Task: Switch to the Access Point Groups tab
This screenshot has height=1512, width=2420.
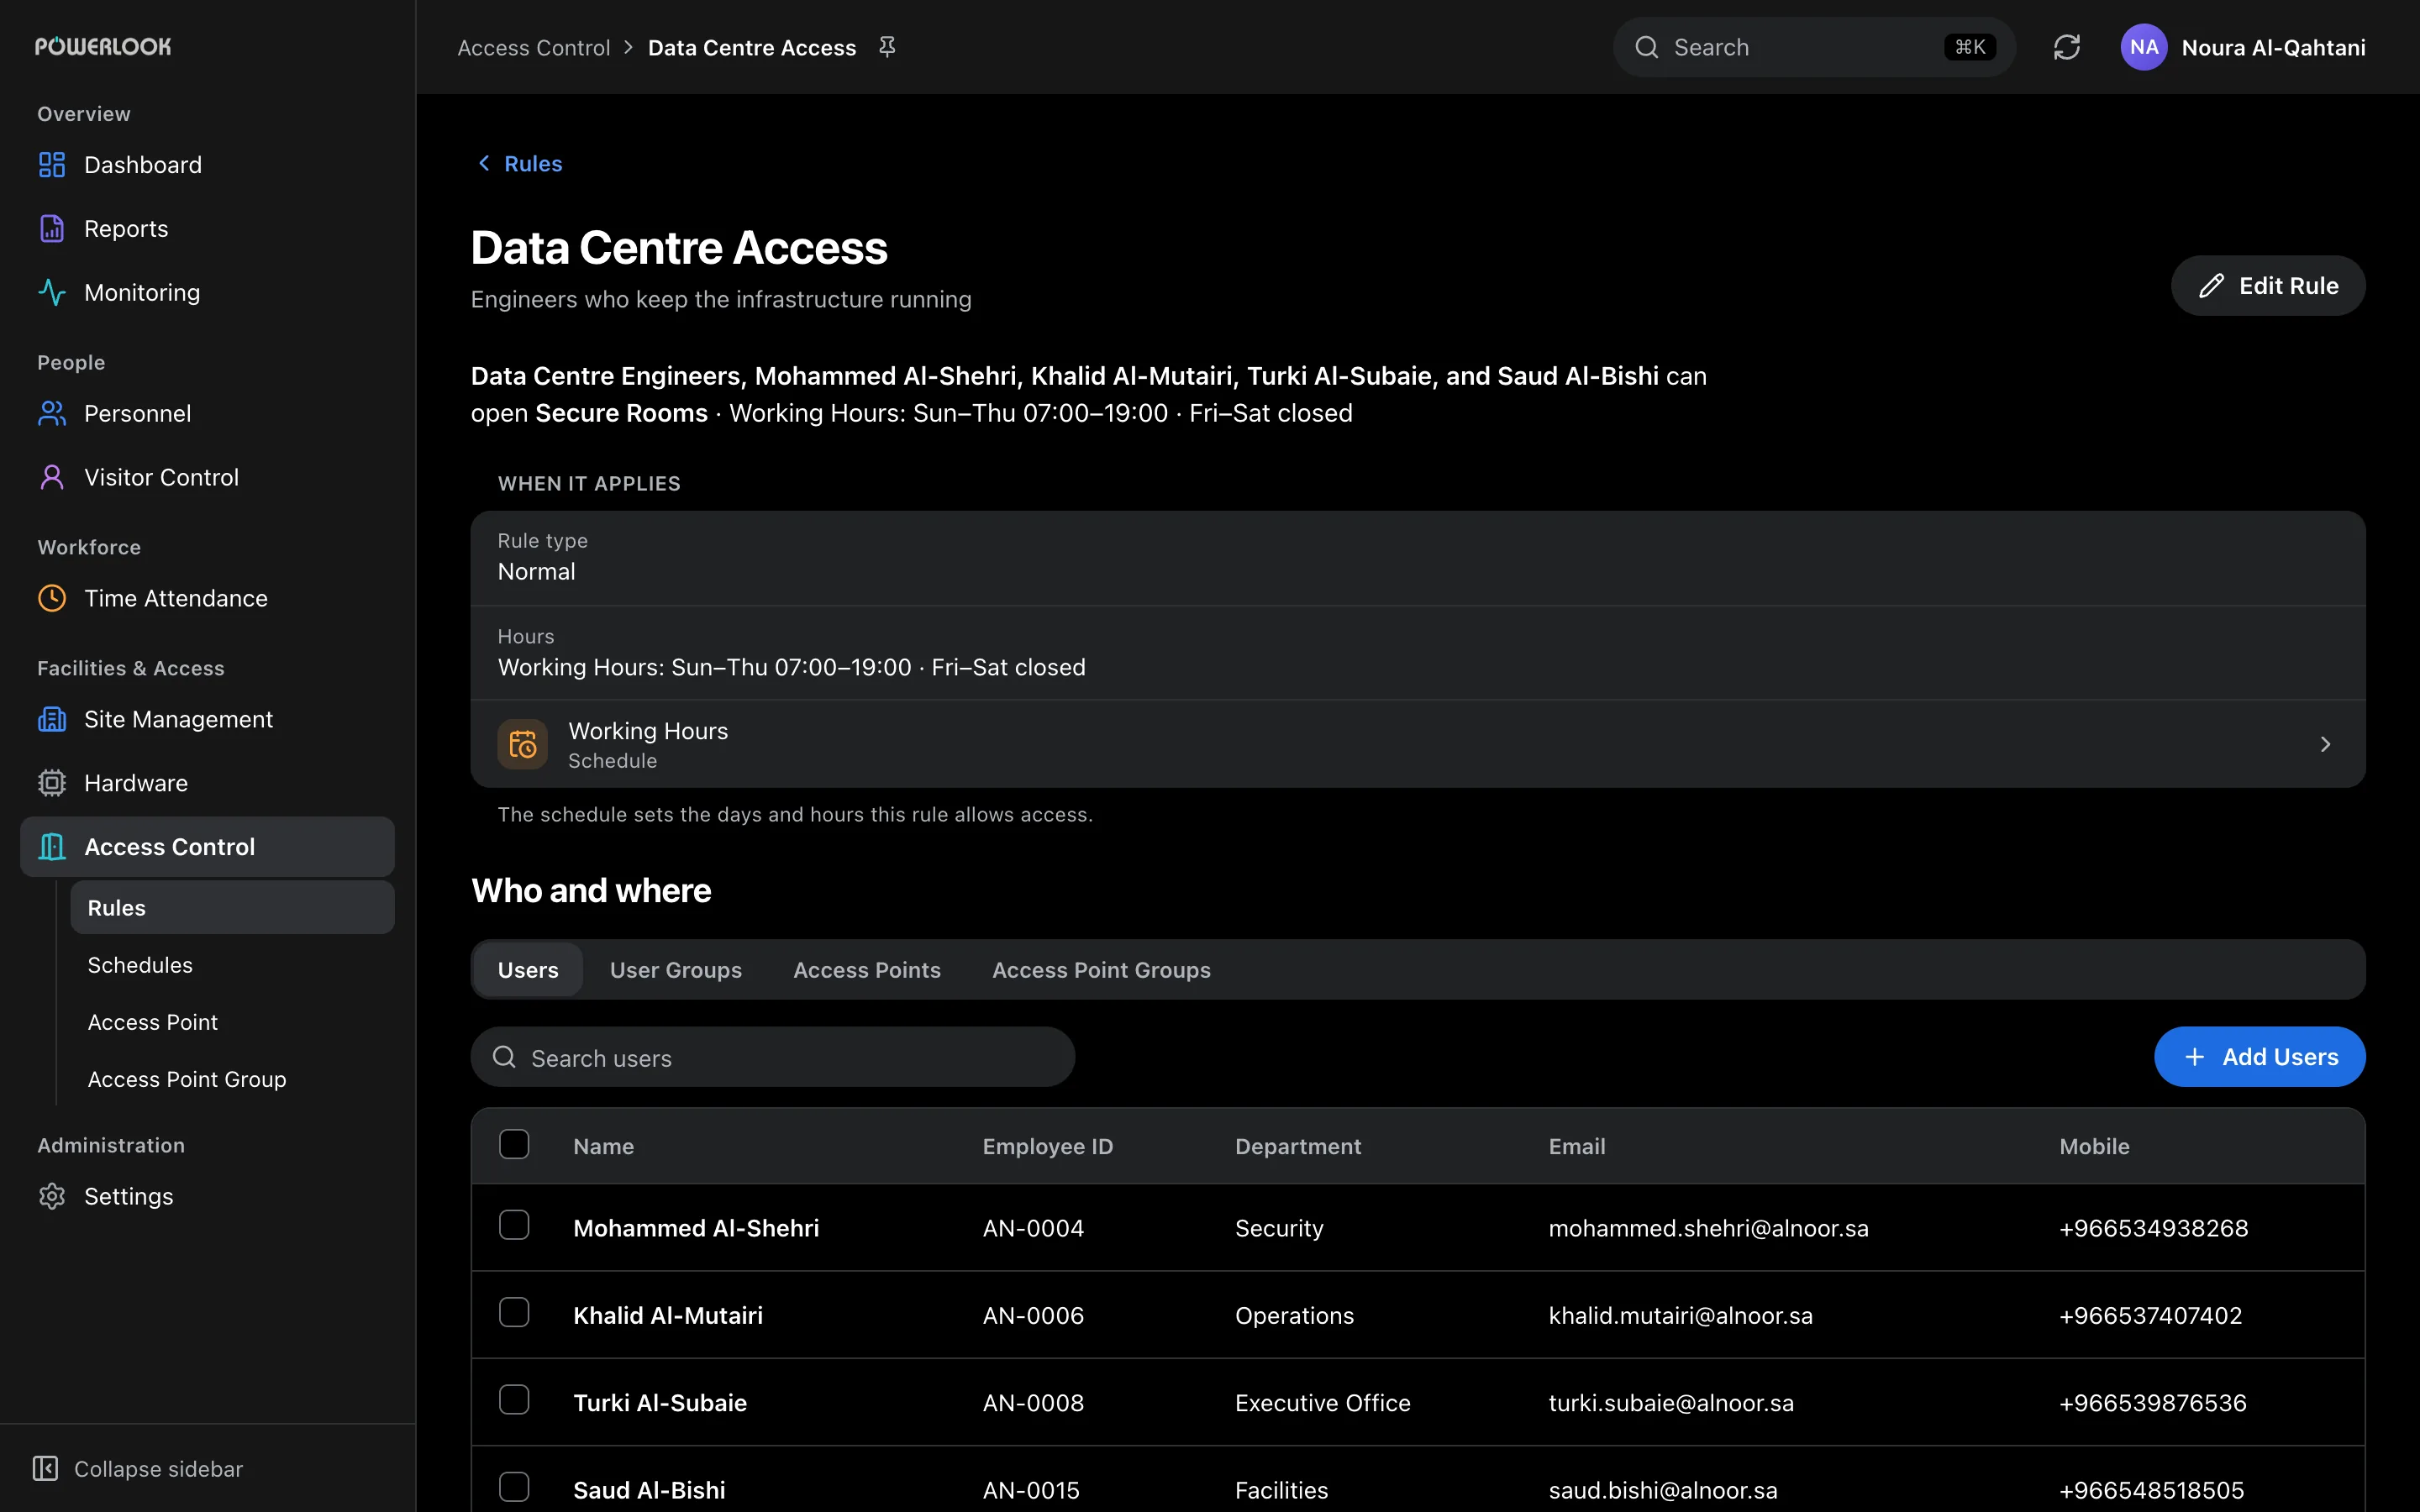Action: pos(1101,970)
